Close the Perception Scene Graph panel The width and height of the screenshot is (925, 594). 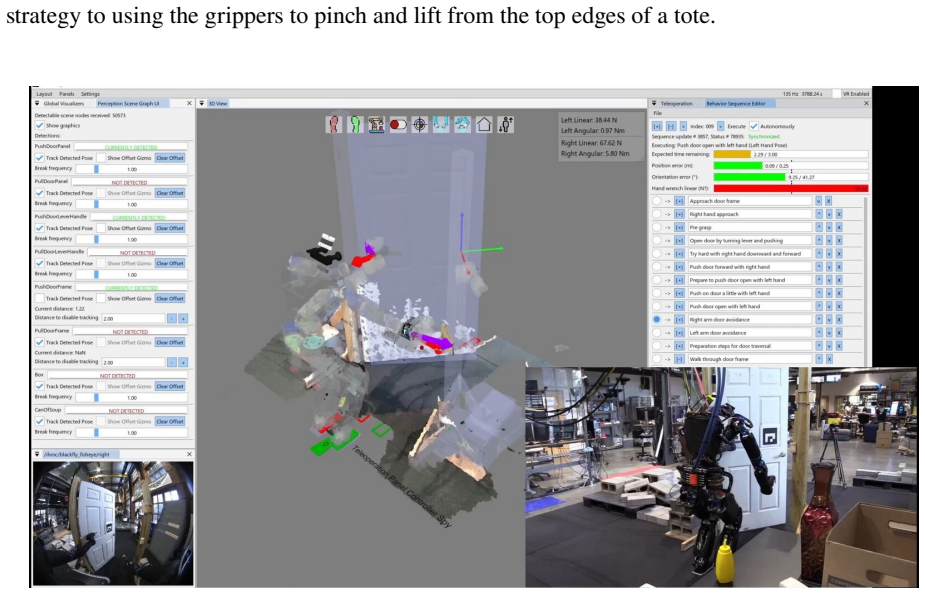(189, 103)
